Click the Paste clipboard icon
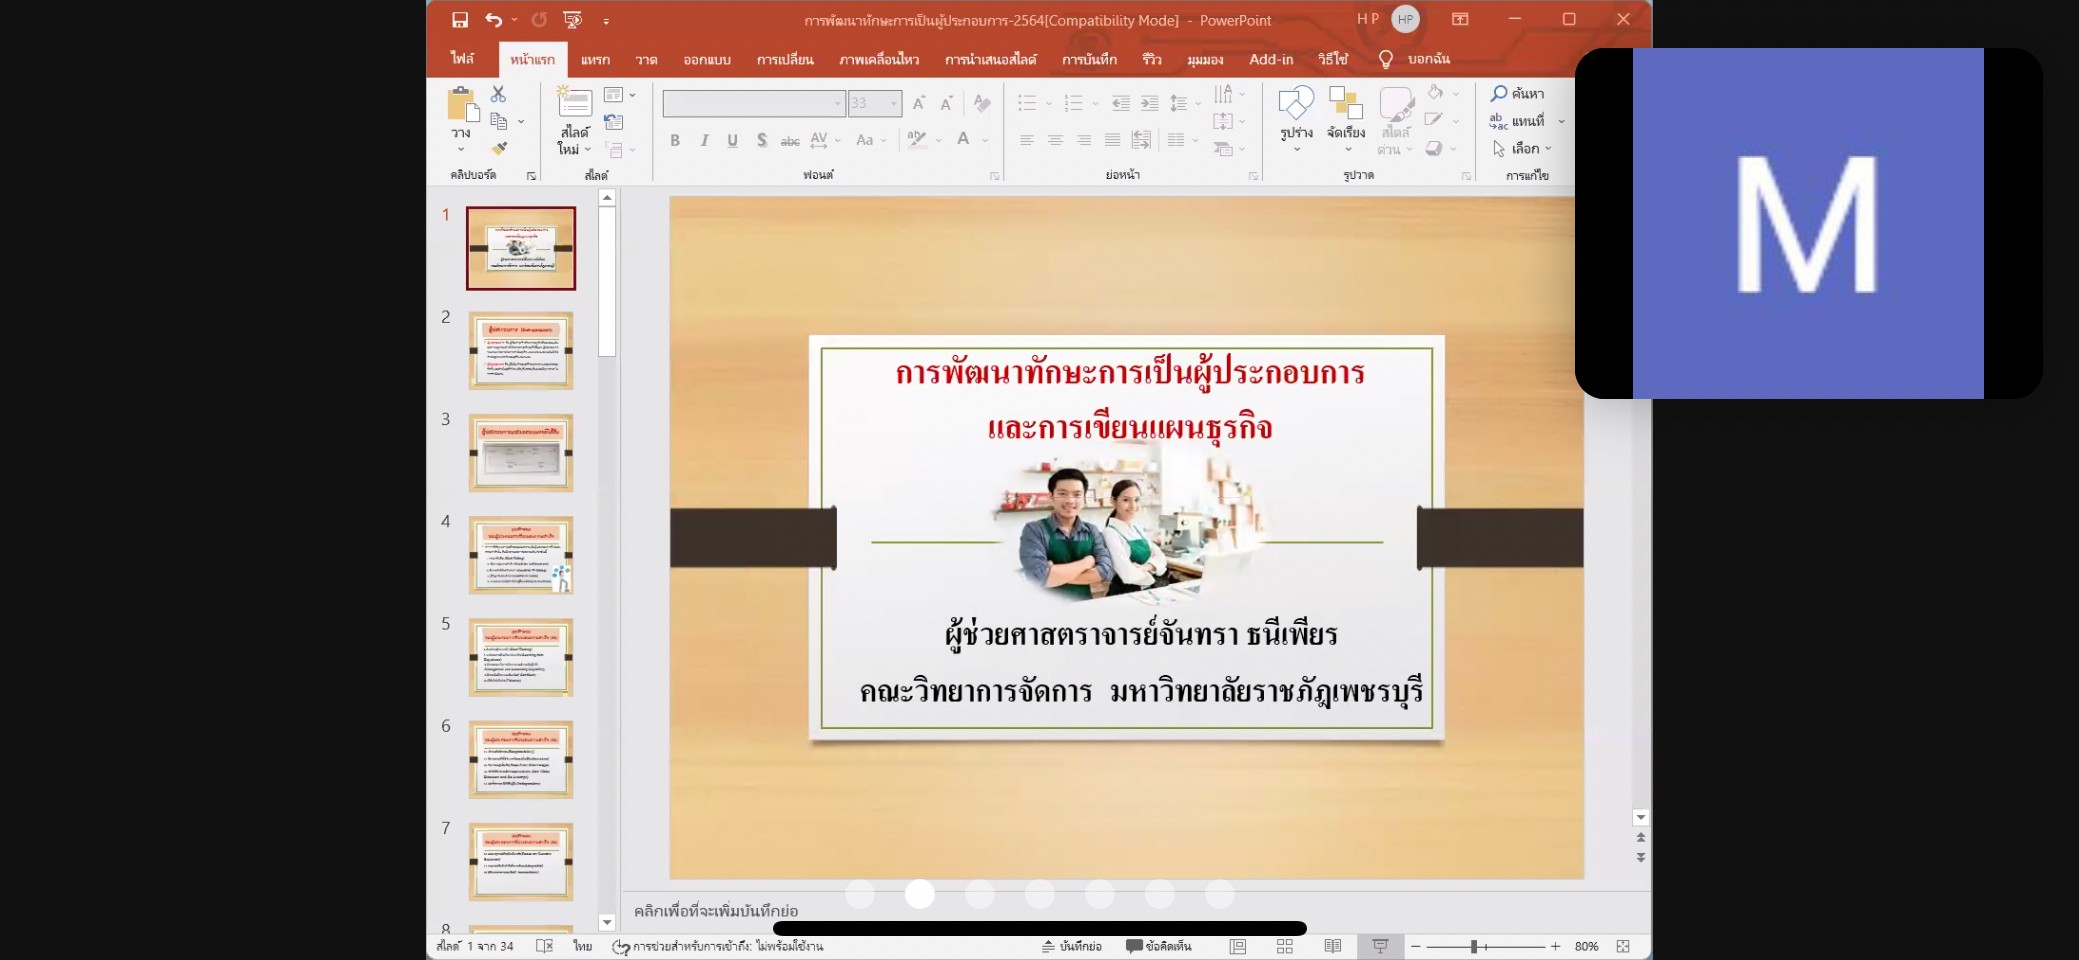The width and height of the screenshot is (2079, 960). pos(461,104)
